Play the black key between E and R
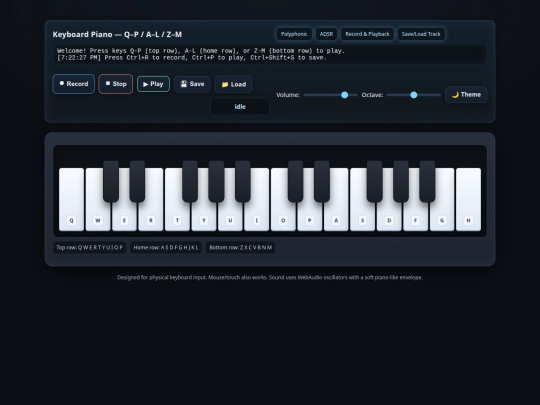Screen dimensions: 540x405 137,181
